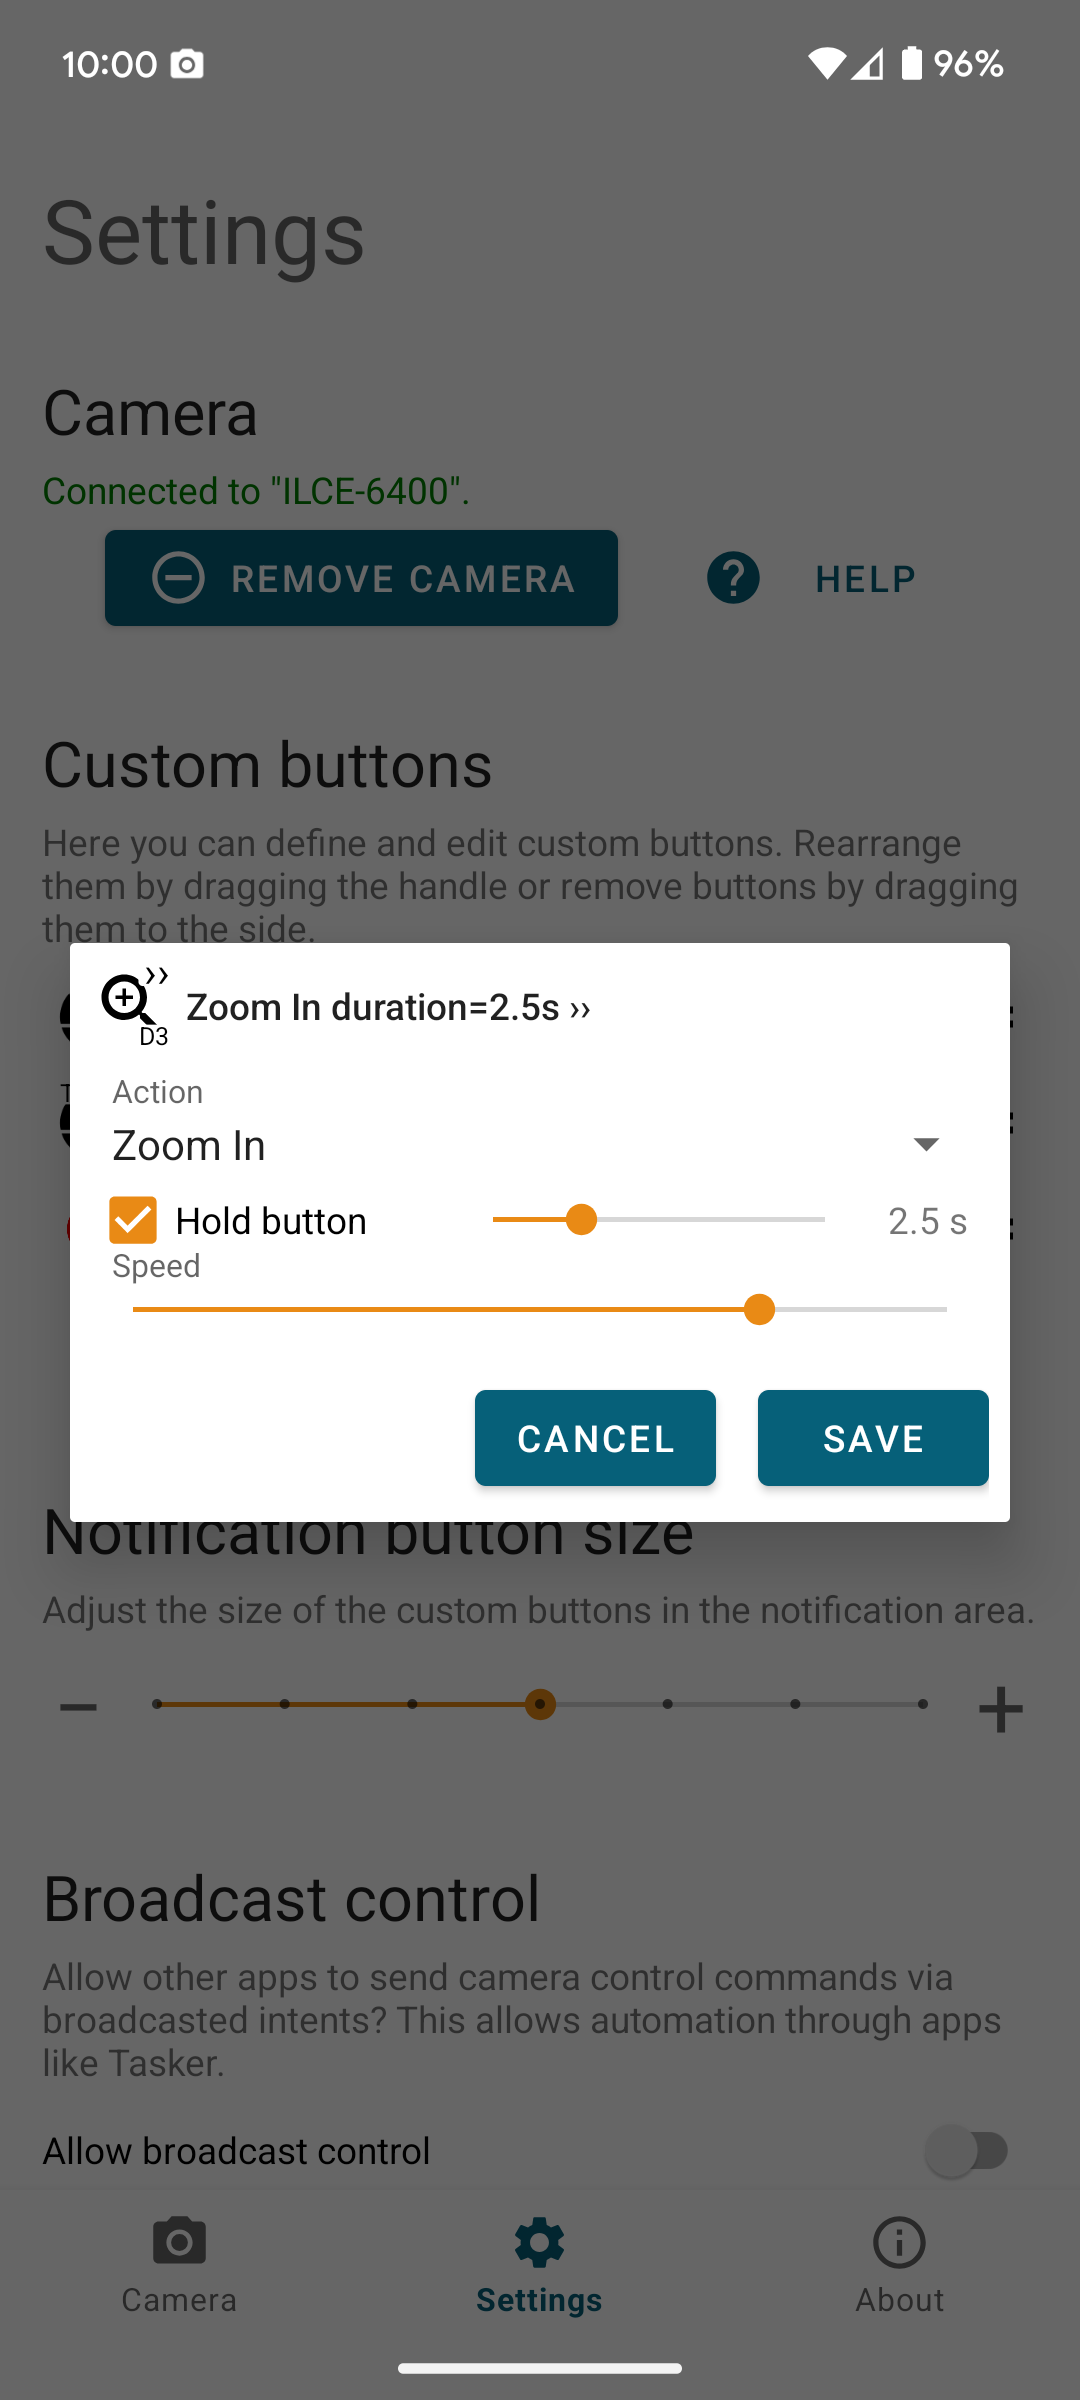Tap the minus icon to decrease button size
This screenshot has height=2400, width=1080.
tap(78, 1708)
